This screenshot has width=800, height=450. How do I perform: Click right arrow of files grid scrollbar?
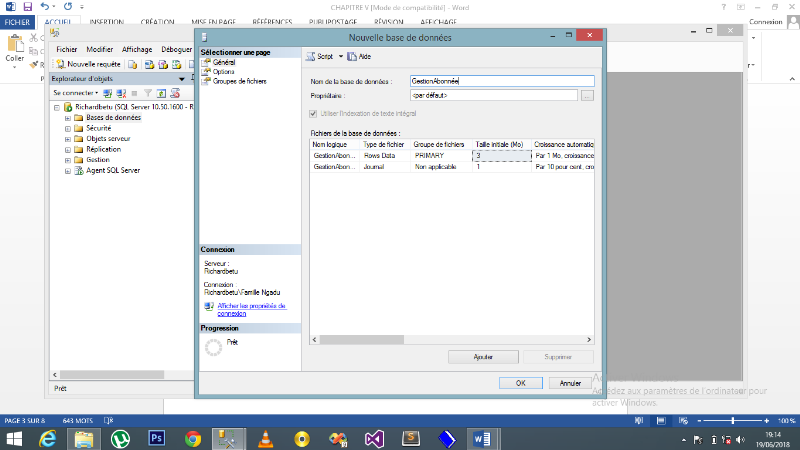589,340
